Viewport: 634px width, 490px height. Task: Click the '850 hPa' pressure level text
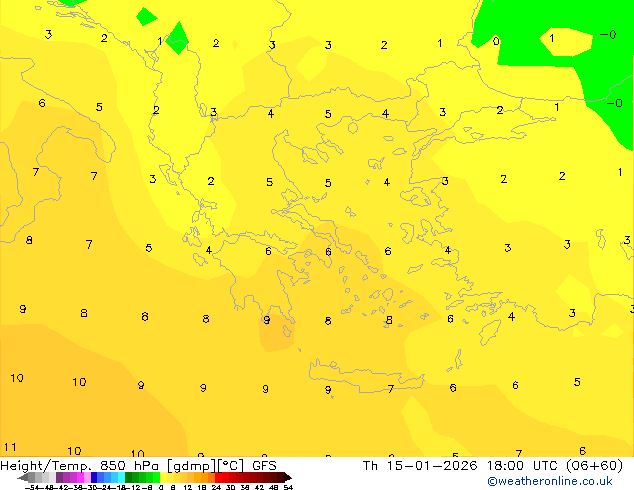click(x=129, y=466)
